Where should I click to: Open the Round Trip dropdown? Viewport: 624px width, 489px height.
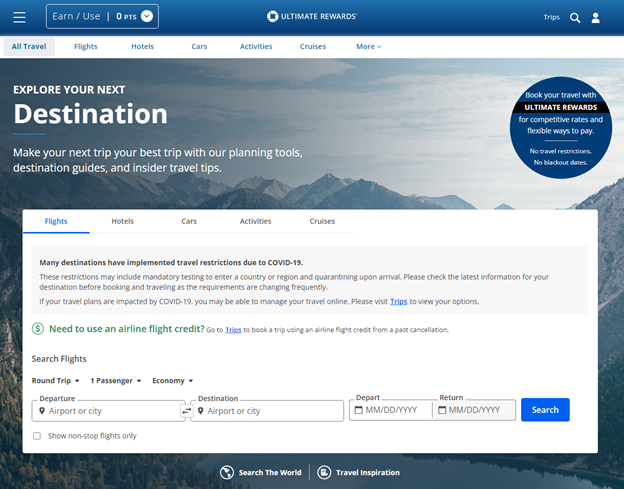tap(55, 380)
